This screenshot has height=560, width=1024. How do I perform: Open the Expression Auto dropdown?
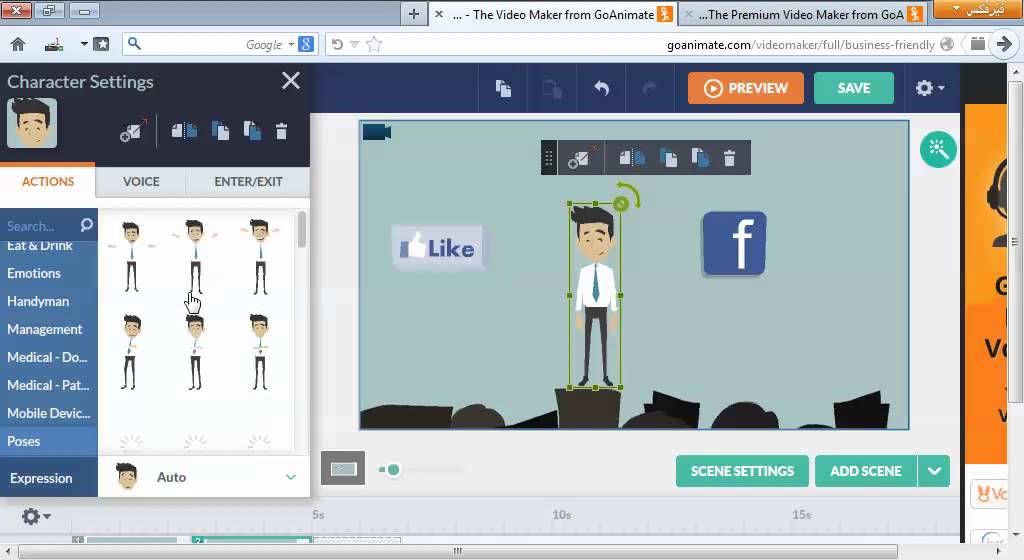point(204,477)
